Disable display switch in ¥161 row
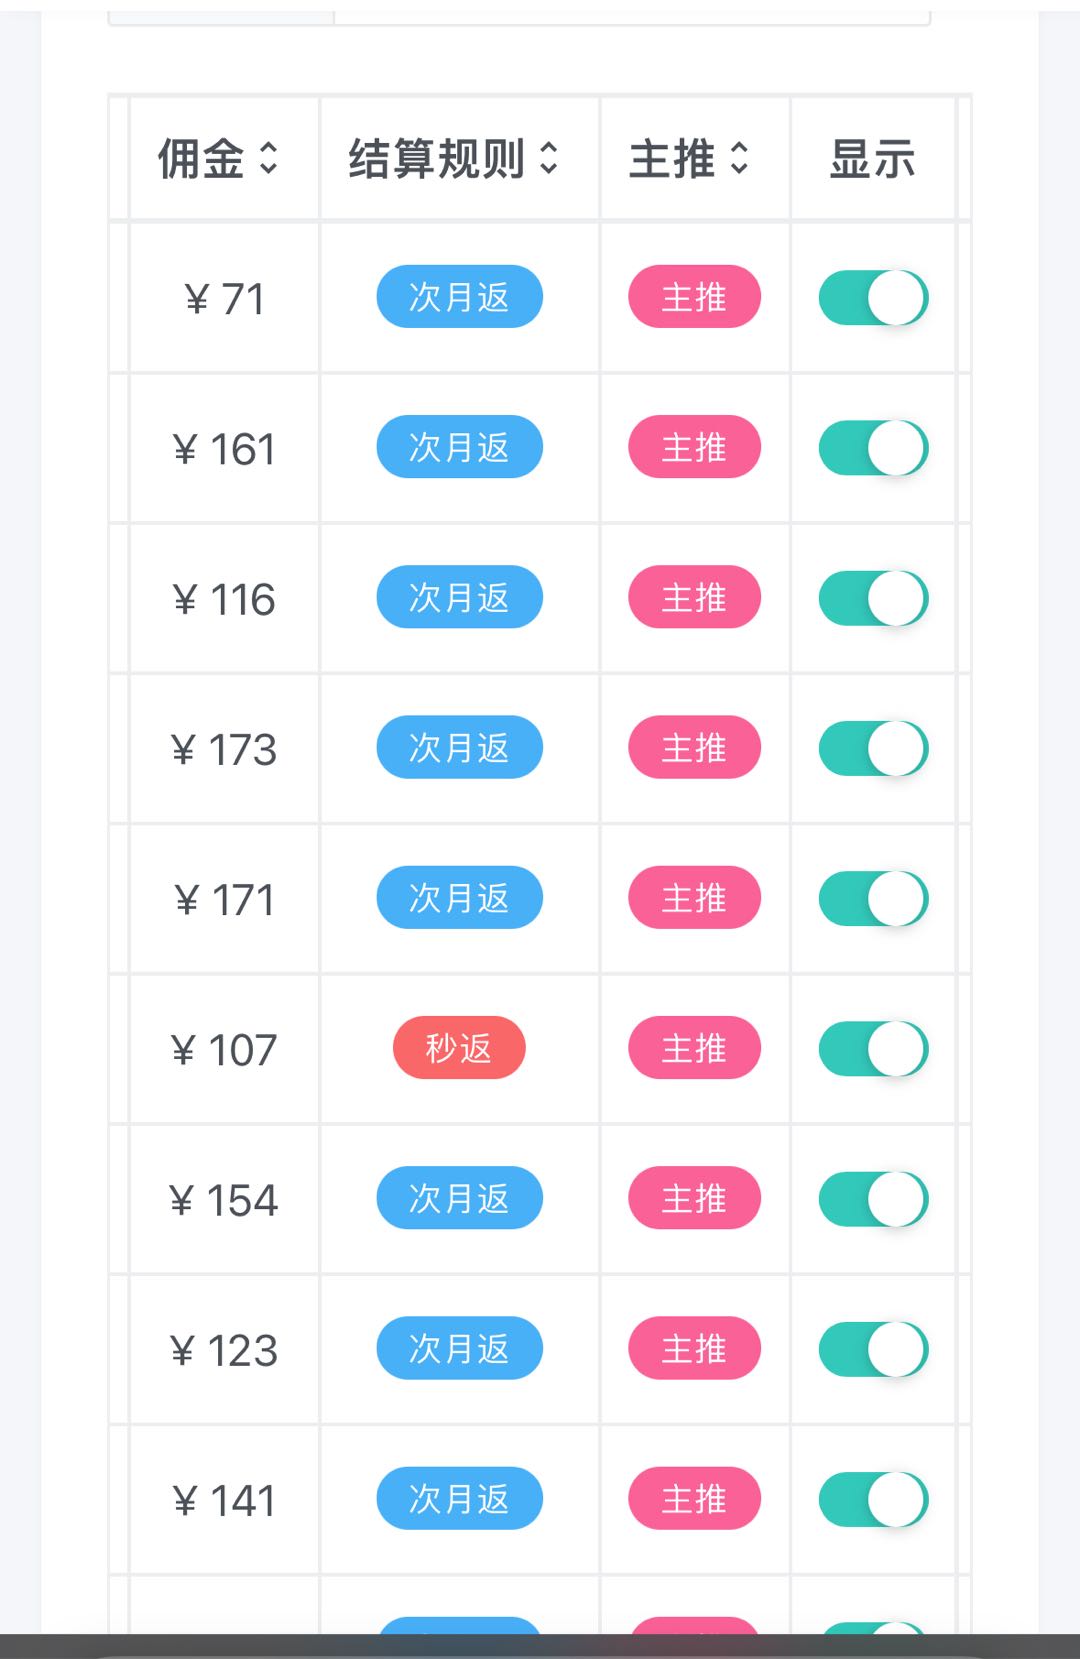The height and width of the screenshot is (1659, 1080). coord(873,448)
